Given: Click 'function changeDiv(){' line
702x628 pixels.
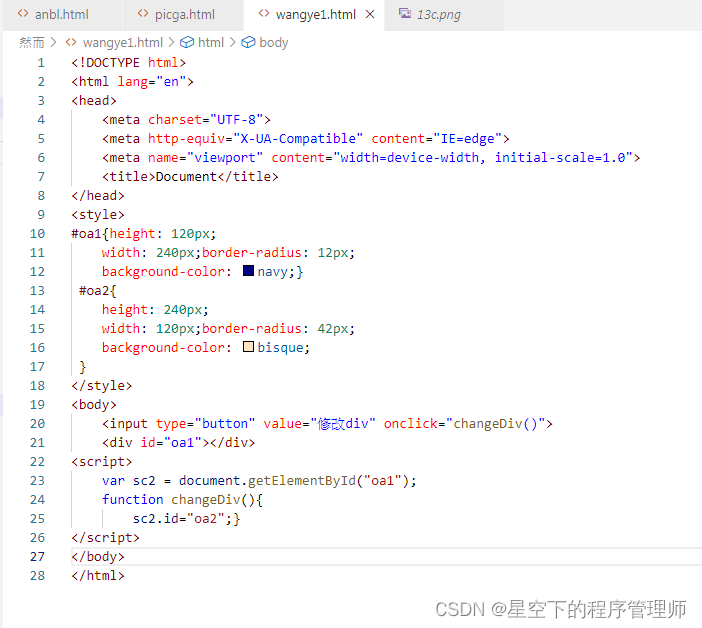Looking at the screenshot, I should (183, 500).
